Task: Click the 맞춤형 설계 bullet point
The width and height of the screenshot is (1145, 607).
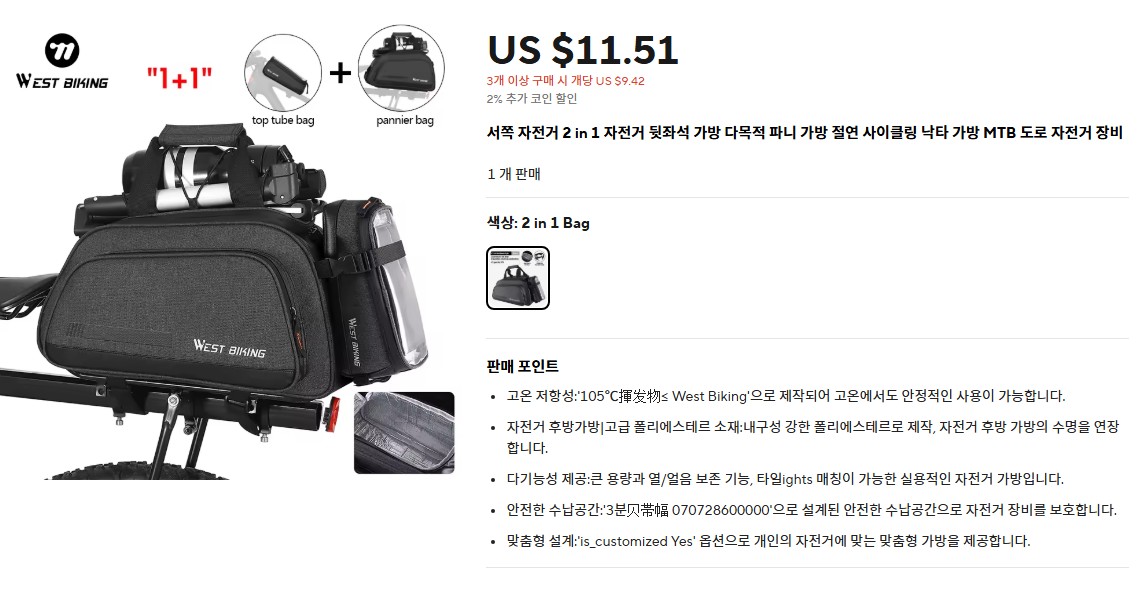Action: pyautogui.click(x=768, y=541)
